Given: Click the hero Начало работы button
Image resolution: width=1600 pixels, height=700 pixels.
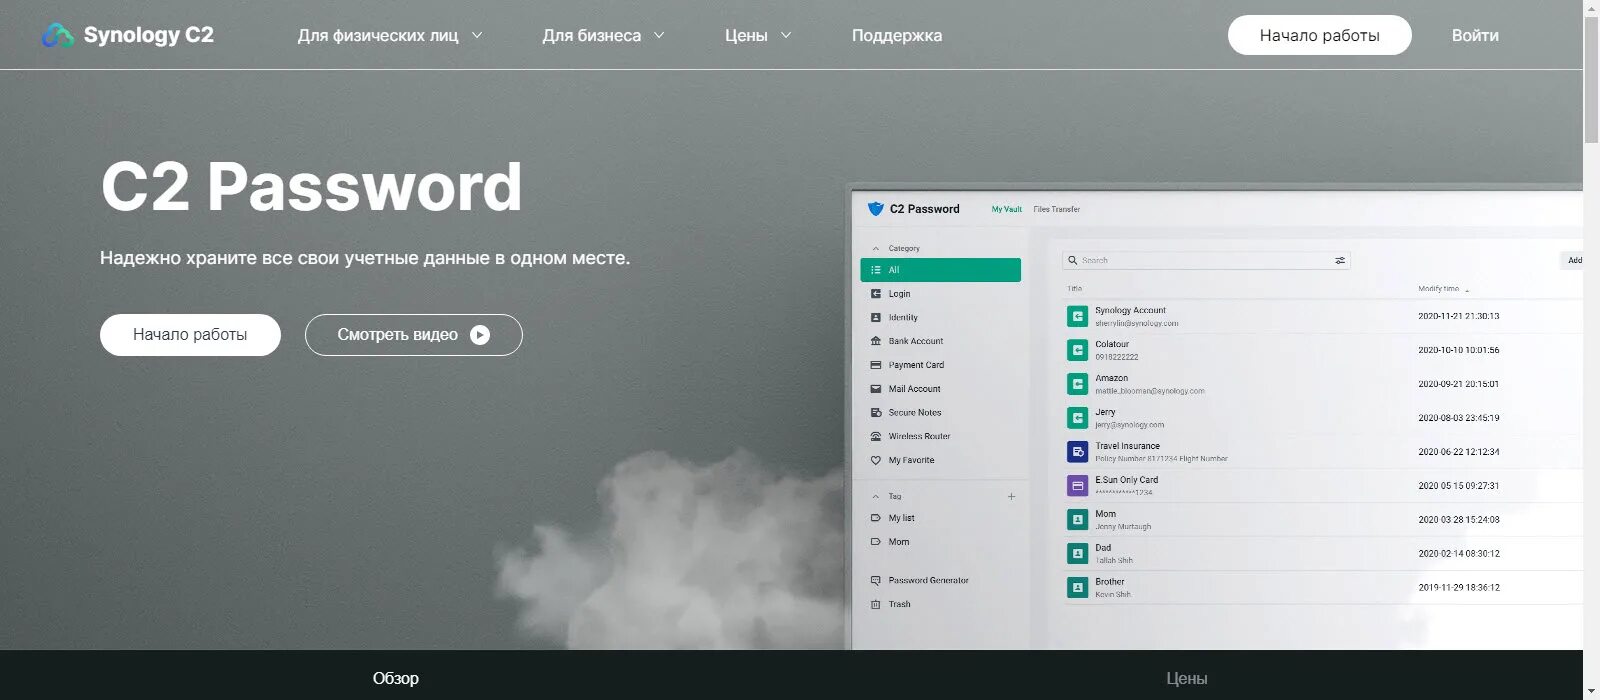Looking at the screenshot, I should 190,335.
